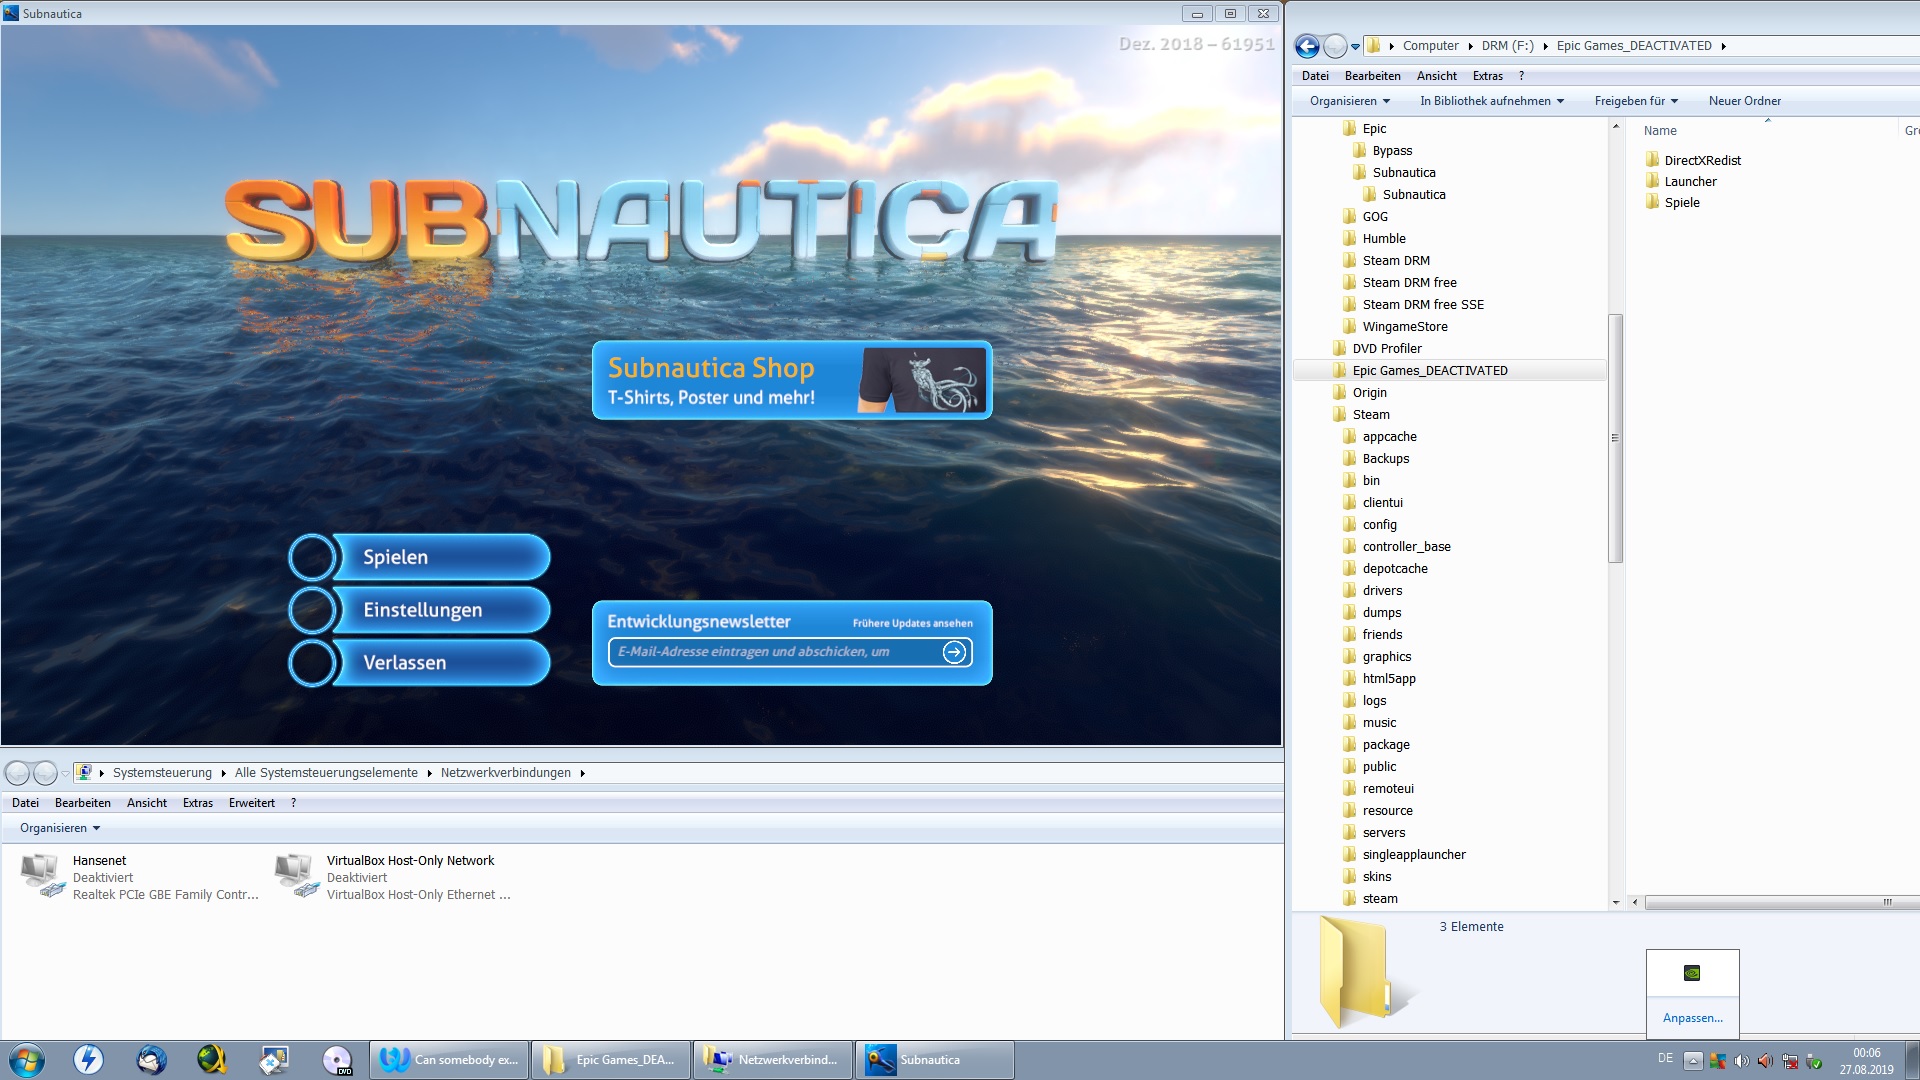Click Computer in the explorer breadcrumb
1920x1080 pixels.
click(x=1430, y=46)
